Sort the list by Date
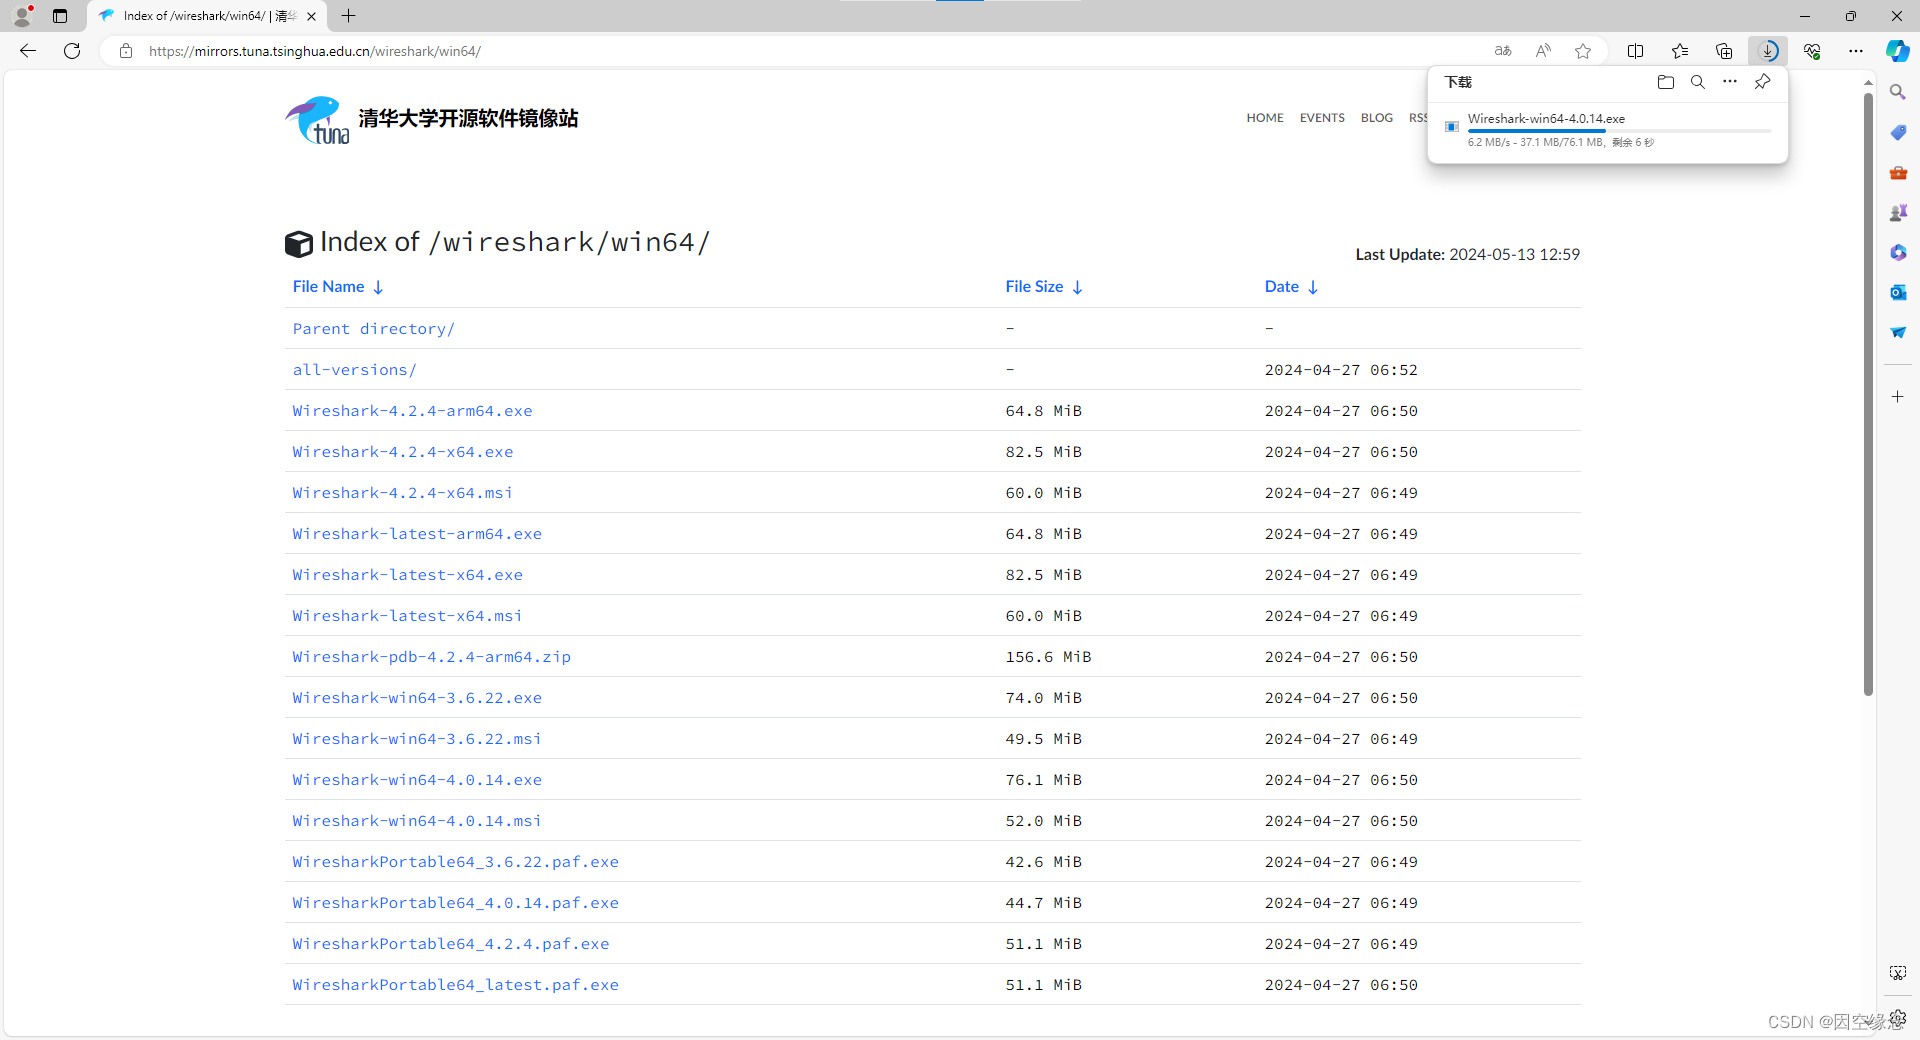The height and width of the screenshot is (1040, 1920). coord(1291,287)
